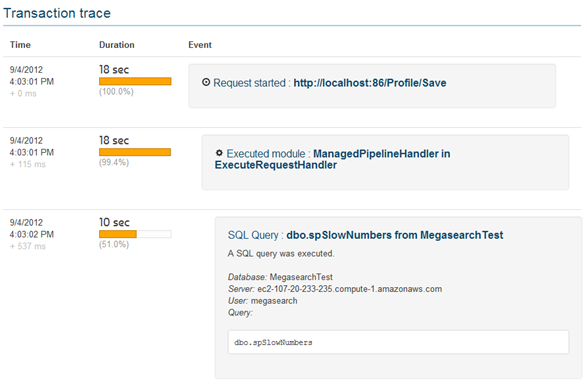587x385 pixels.
Task: Click the server ec2-107-20-233-235.compute-1.amazonaws.com text
Action: 350,289
